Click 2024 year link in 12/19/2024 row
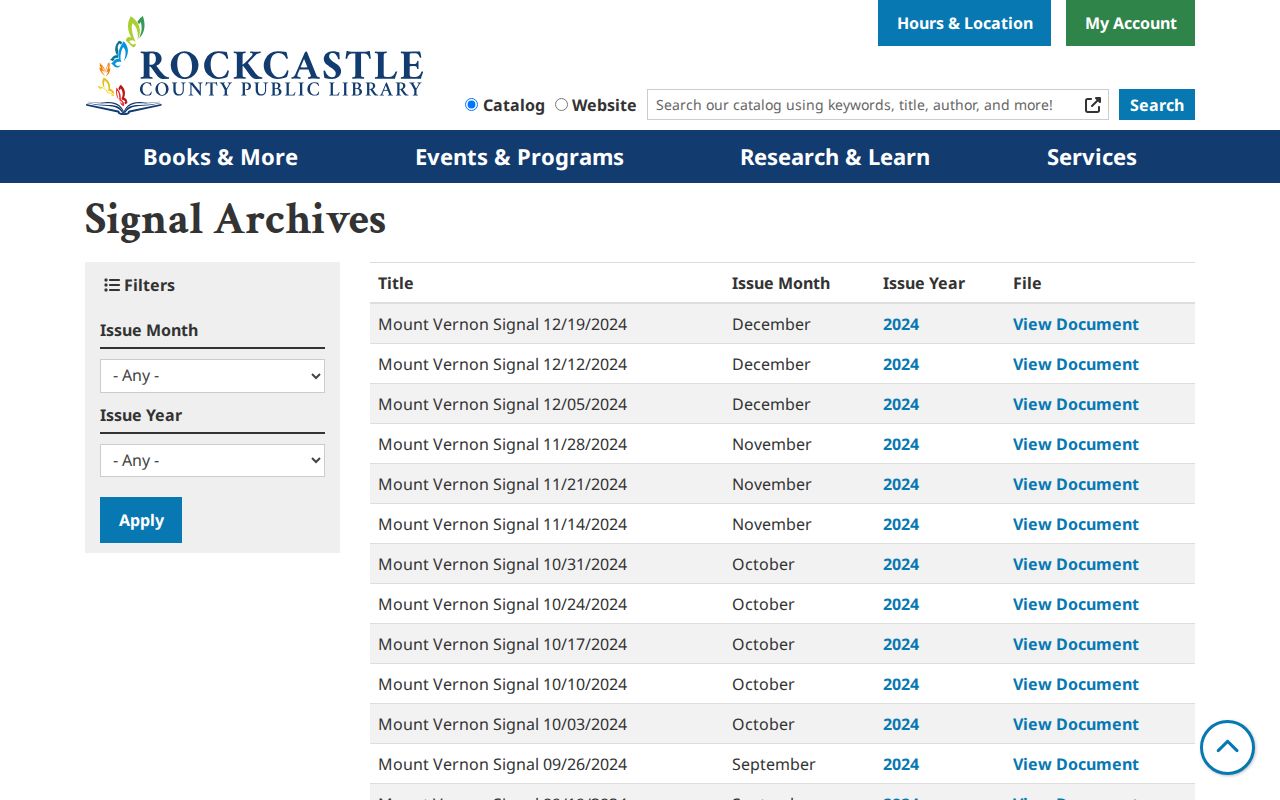This screenshot has width=1280, height=800. 901,324
